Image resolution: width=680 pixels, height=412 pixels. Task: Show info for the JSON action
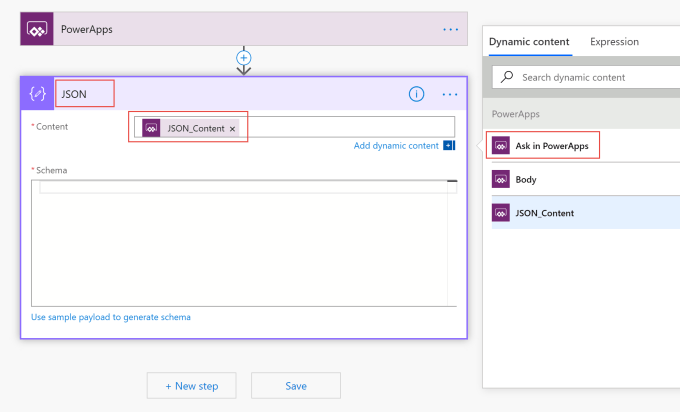(416, 94)
